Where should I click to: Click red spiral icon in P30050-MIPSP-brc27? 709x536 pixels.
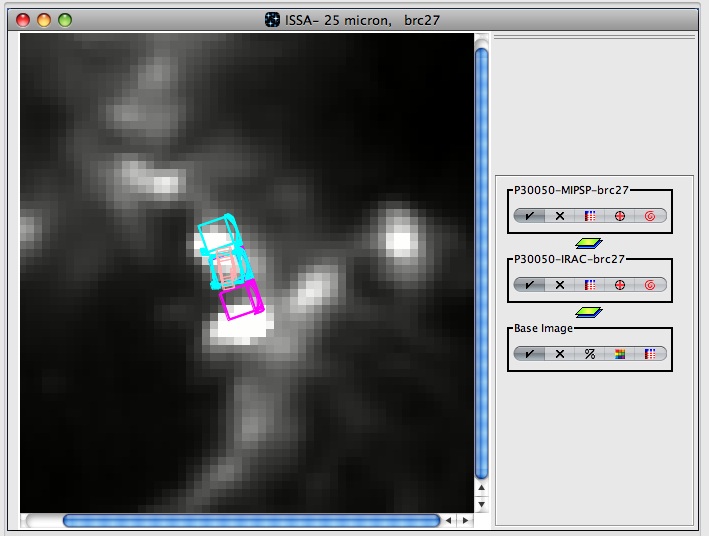(x=650, y=216)
